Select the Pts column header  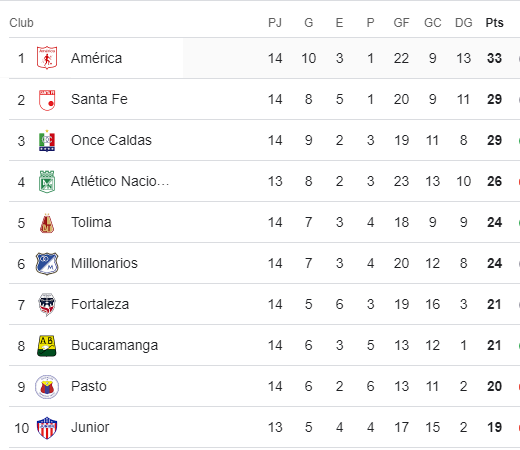pyautogui.click(x=494, y=23)
